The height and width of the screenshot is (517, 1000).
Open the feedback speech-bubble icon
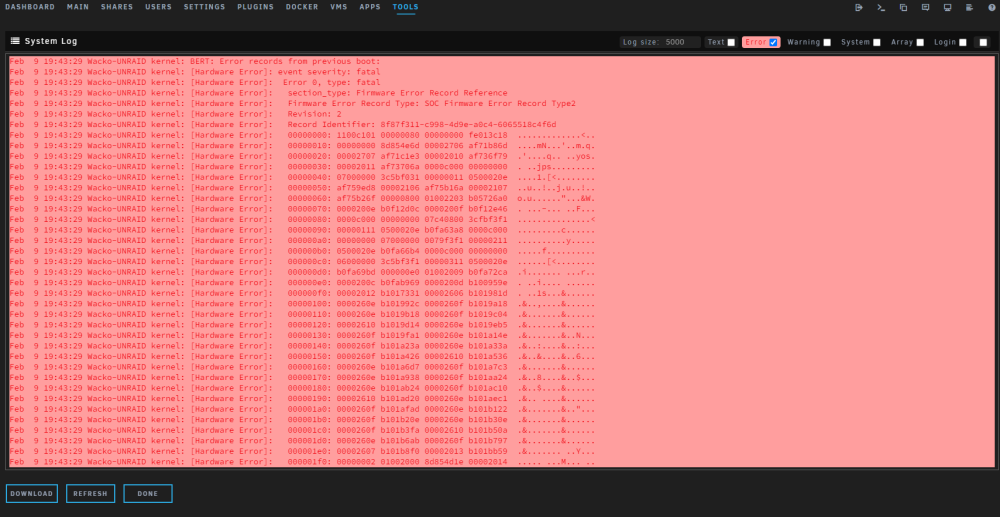click(925, 8)
